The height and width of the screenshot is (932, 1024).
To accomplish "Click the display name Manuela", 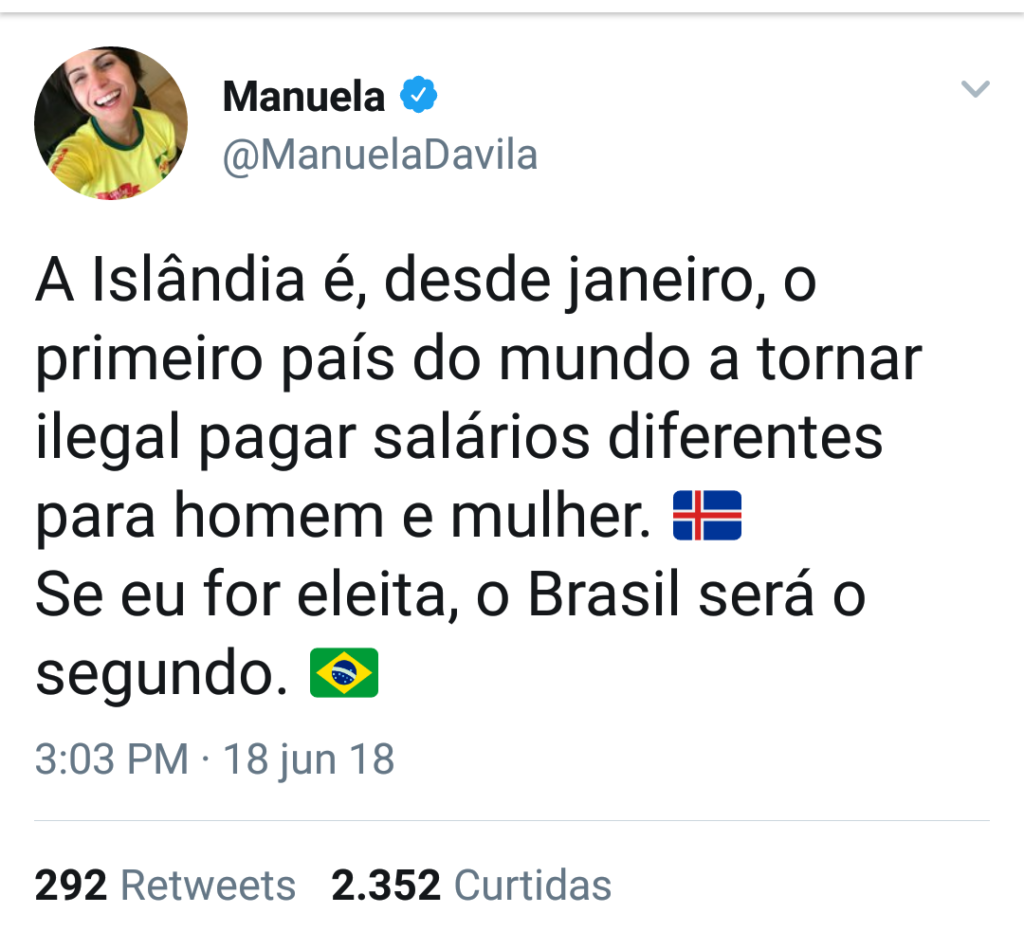I will click(x=303, y=97).
